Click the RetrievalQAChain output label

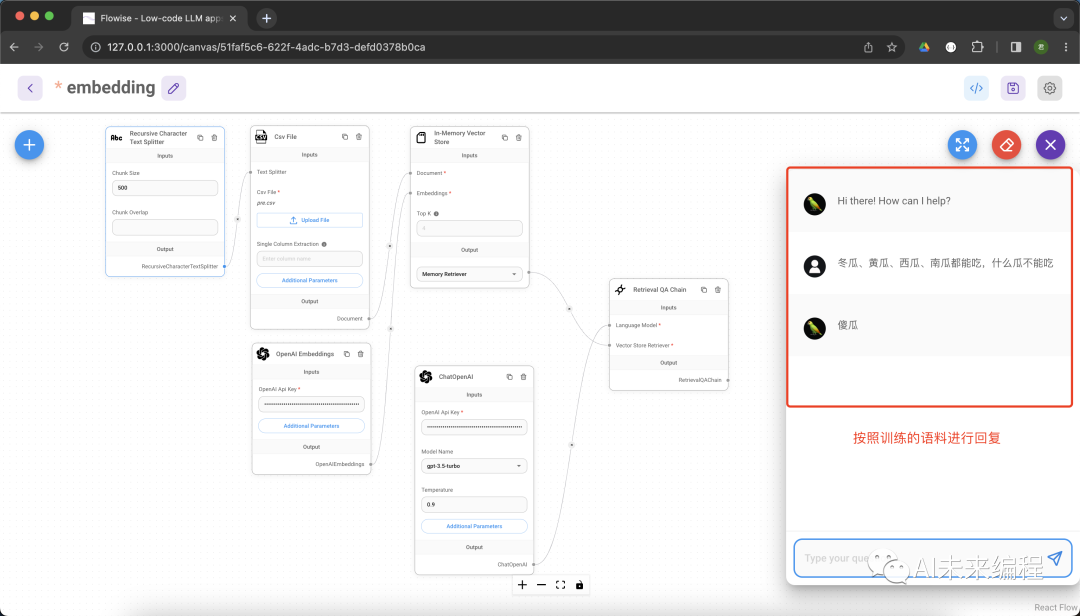[700, 380]
